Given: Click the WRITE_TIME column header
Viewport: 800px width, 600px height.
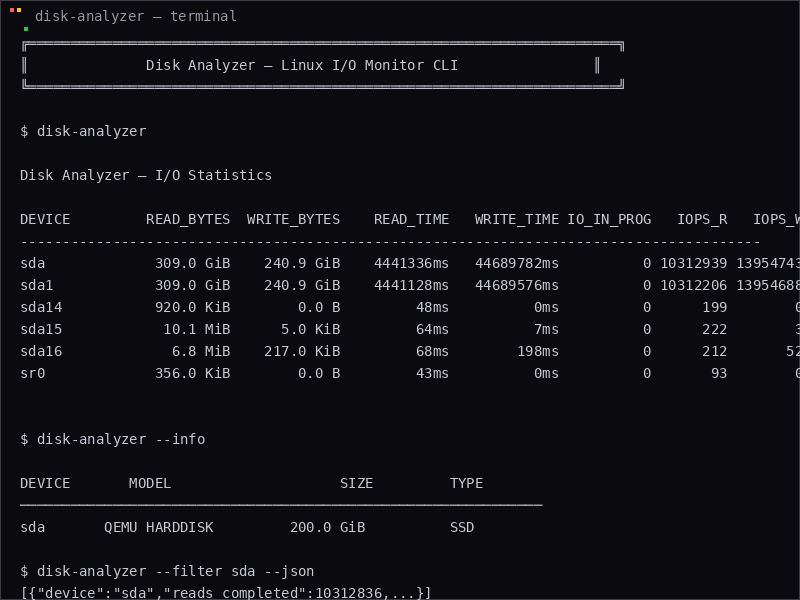Looking at the screenshot, I should 517,220.
